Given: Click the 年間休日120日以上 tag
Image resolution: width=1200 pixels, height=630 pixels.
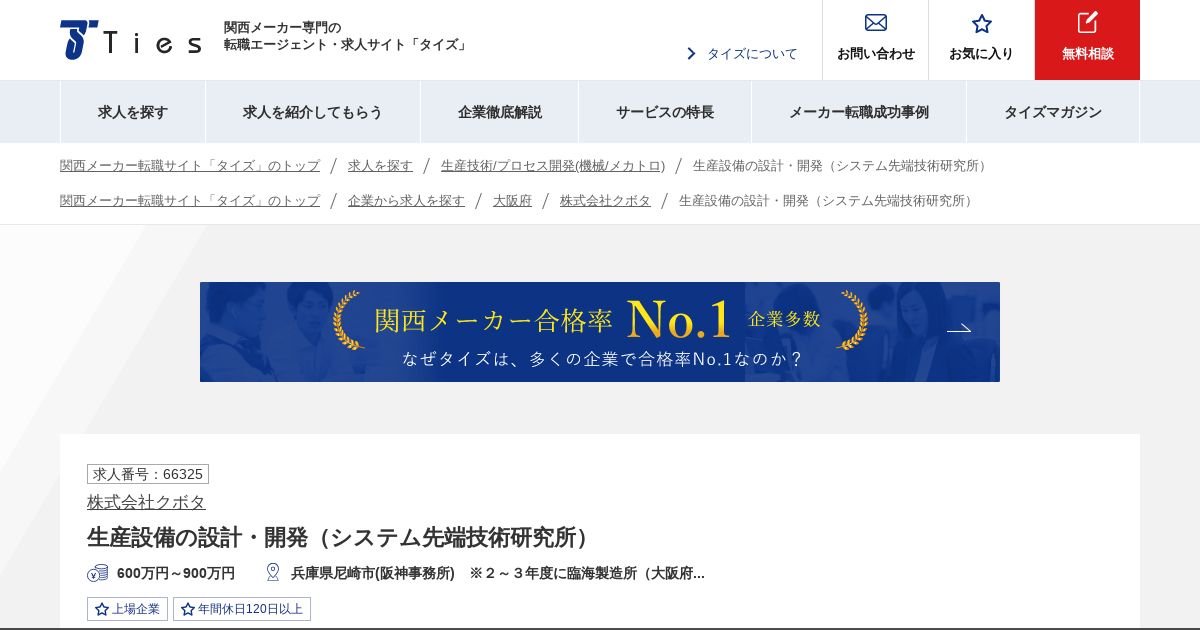Looking at the screenshot, I should (x=242, y=609).
